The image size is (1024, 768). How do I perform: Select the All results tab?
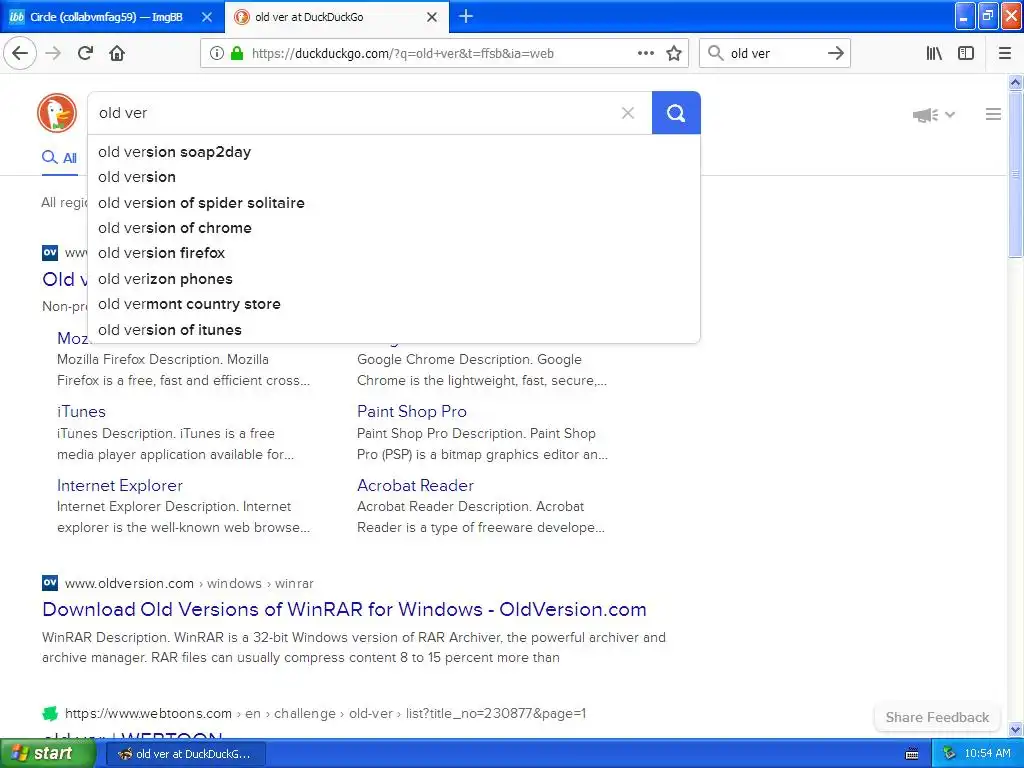click(59, 158)
